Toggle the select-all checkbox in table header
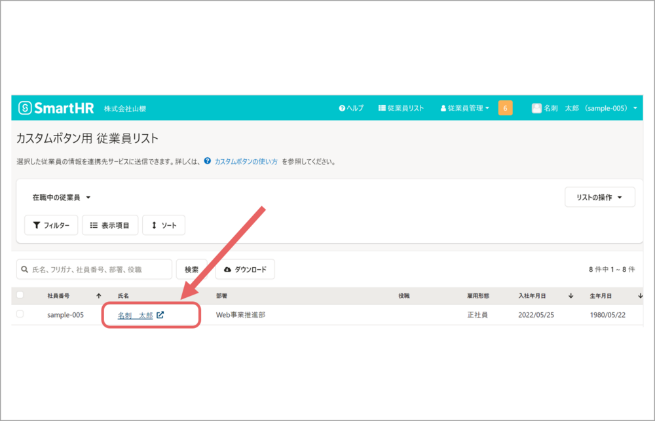This screenshot has height=421, width=655. click(20, 296)
